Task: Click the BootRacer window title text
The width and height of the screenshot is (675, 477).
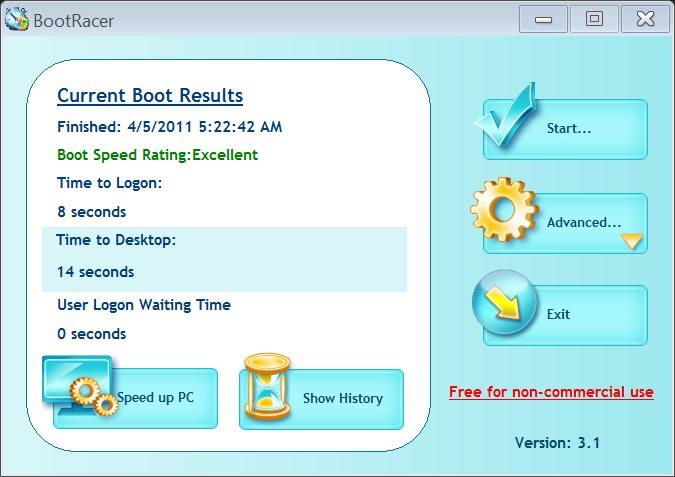Action: tap(74, 21)
